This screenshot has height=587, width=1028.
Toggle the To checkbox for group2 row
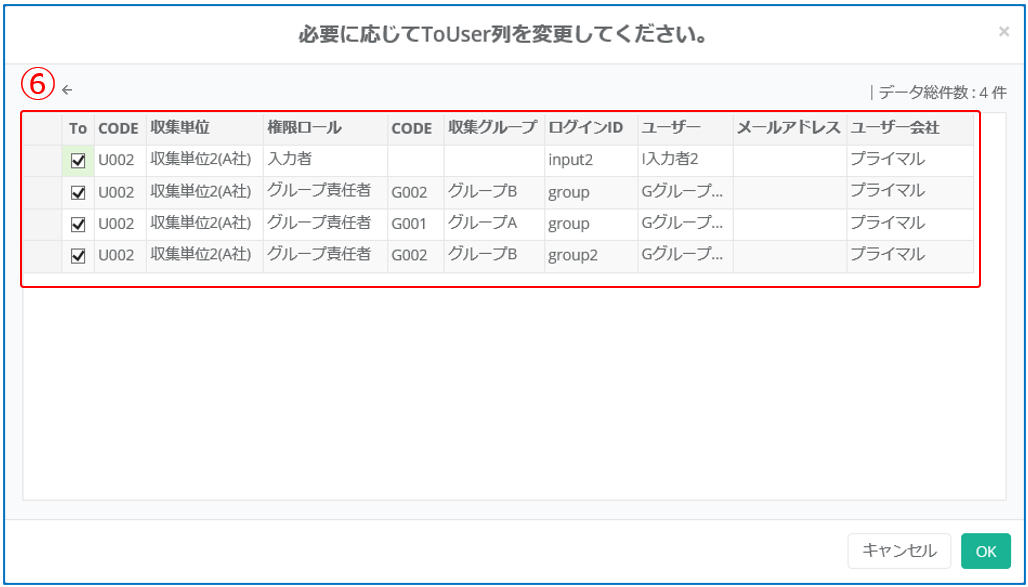click(79, 256)
